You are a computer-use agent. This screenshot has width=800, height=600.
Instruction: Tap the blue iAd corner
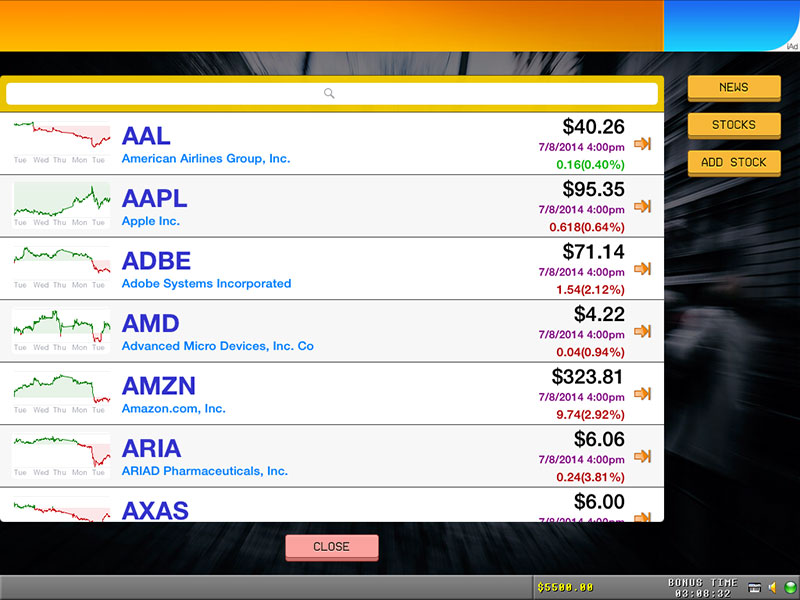(x=732, y=26)
